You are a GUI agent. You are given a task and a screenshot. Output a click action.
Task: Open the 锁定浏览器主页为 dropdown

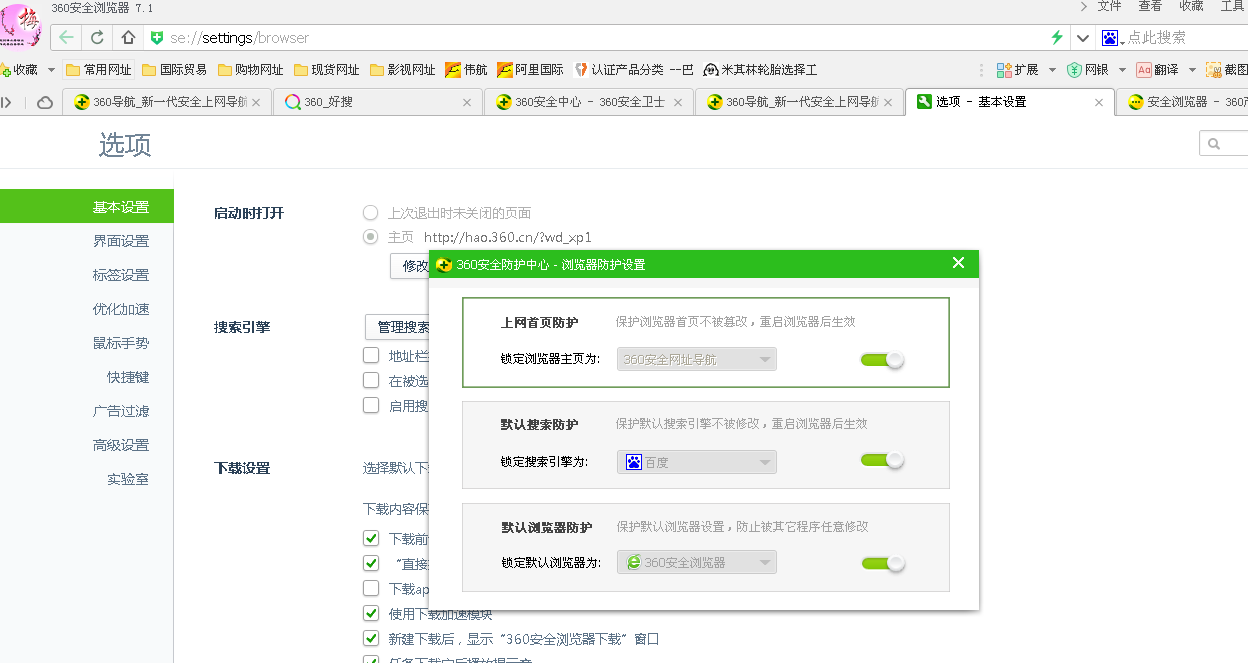697,359
